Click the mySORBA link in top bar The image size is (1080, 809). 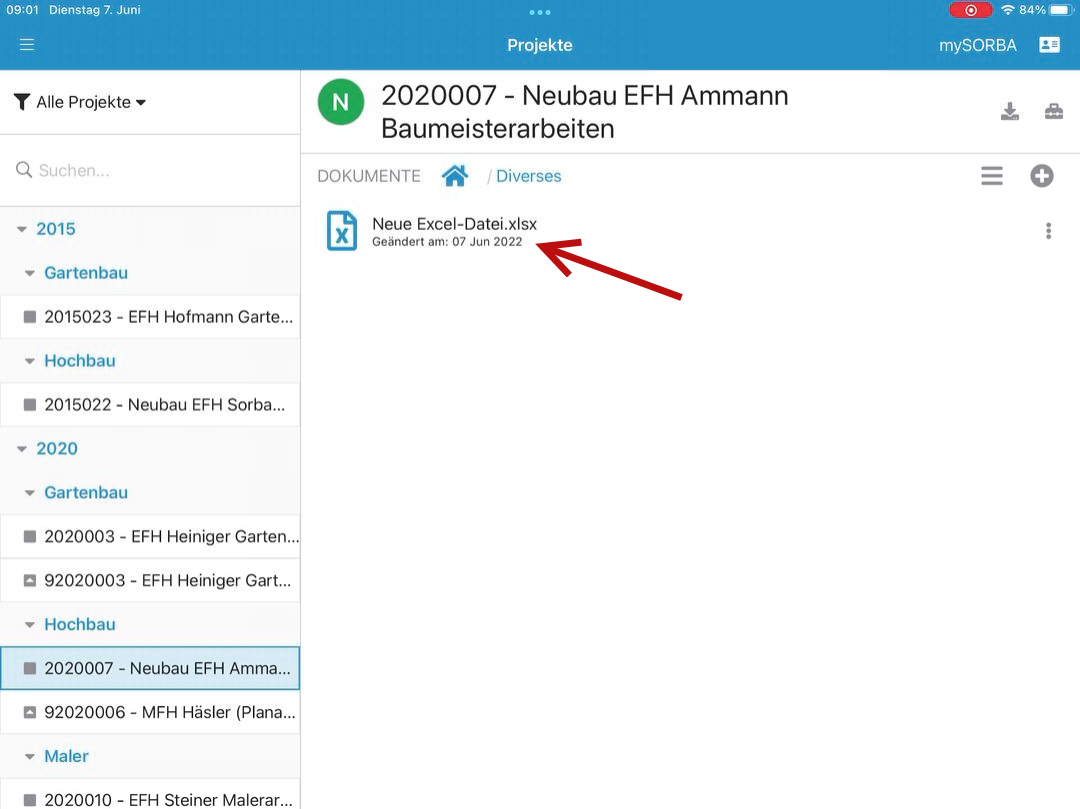click(977, 45)
